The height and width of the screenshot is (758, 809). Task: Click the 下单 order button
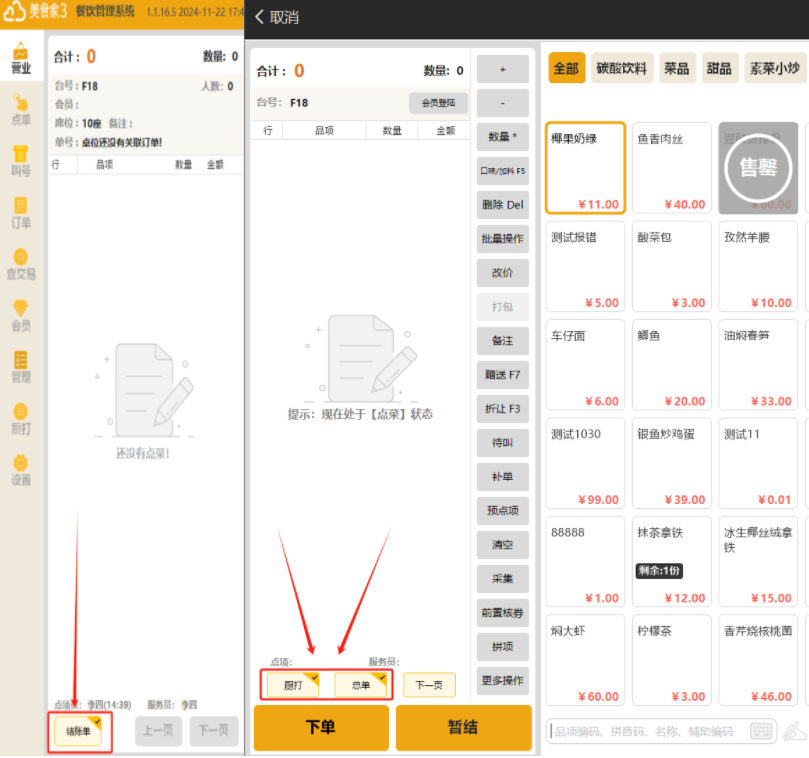[321, 728]
